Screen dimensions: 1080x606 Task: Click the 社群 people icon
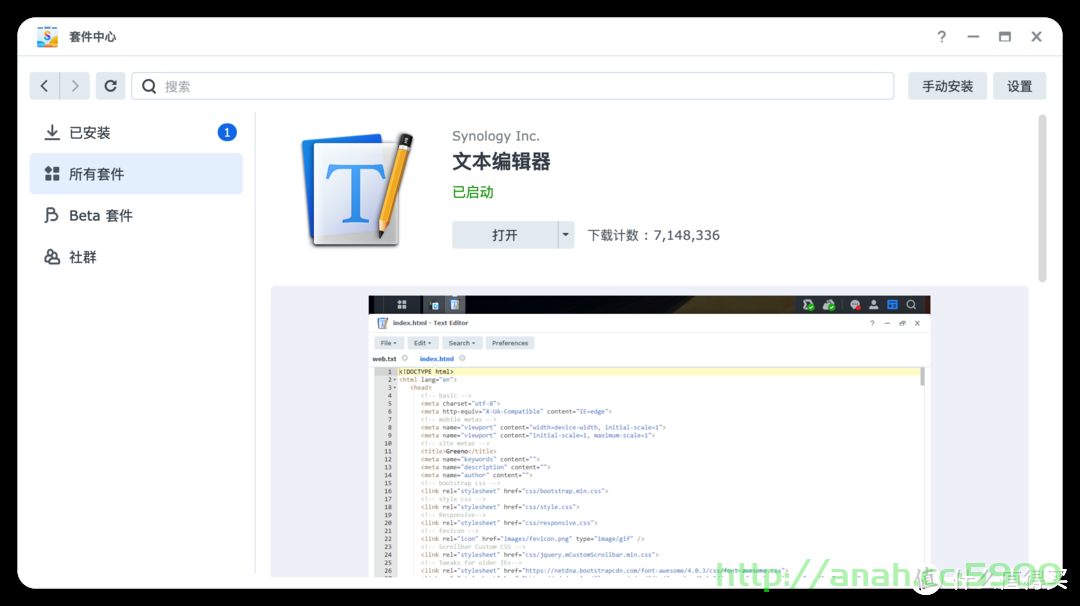[x=52, y=257]
